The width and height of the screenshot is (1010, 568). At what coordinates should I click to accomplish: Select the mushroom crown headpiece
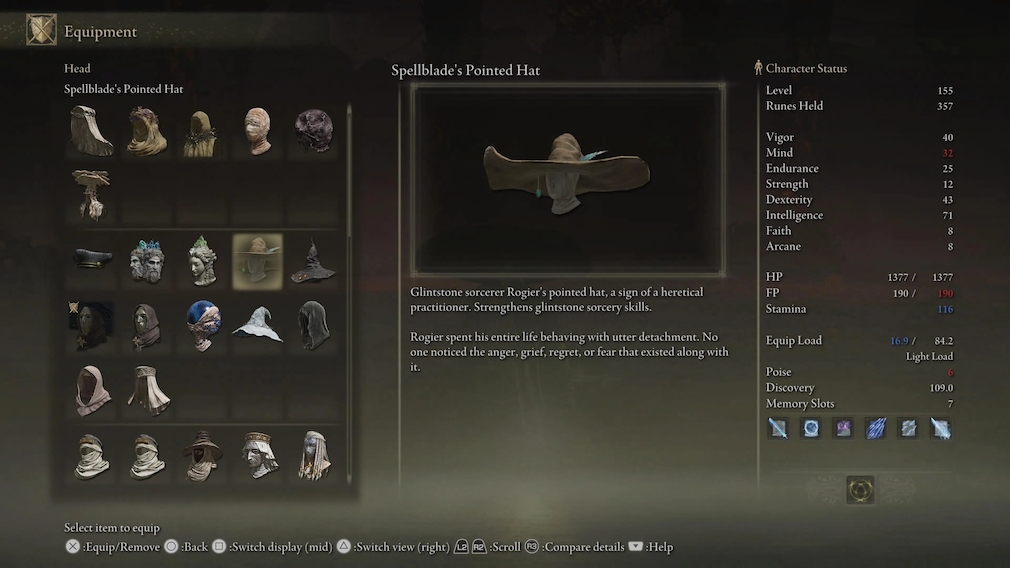point(91,195)
